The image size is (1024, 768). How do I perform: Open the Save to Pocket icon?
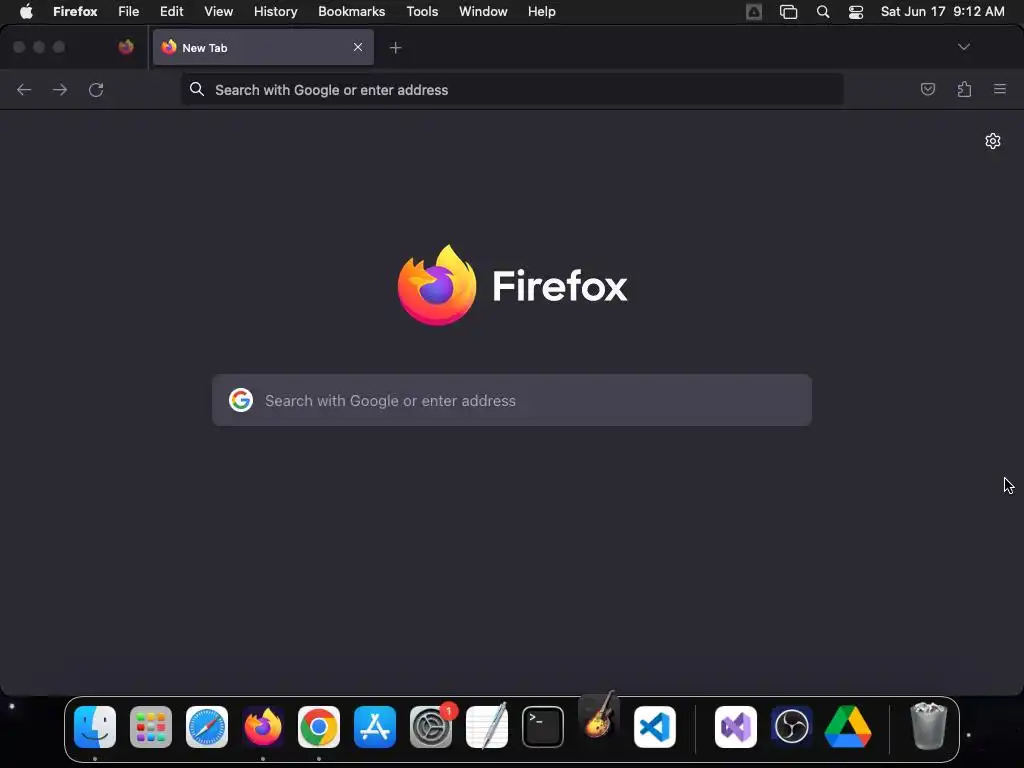pos(927,89)
